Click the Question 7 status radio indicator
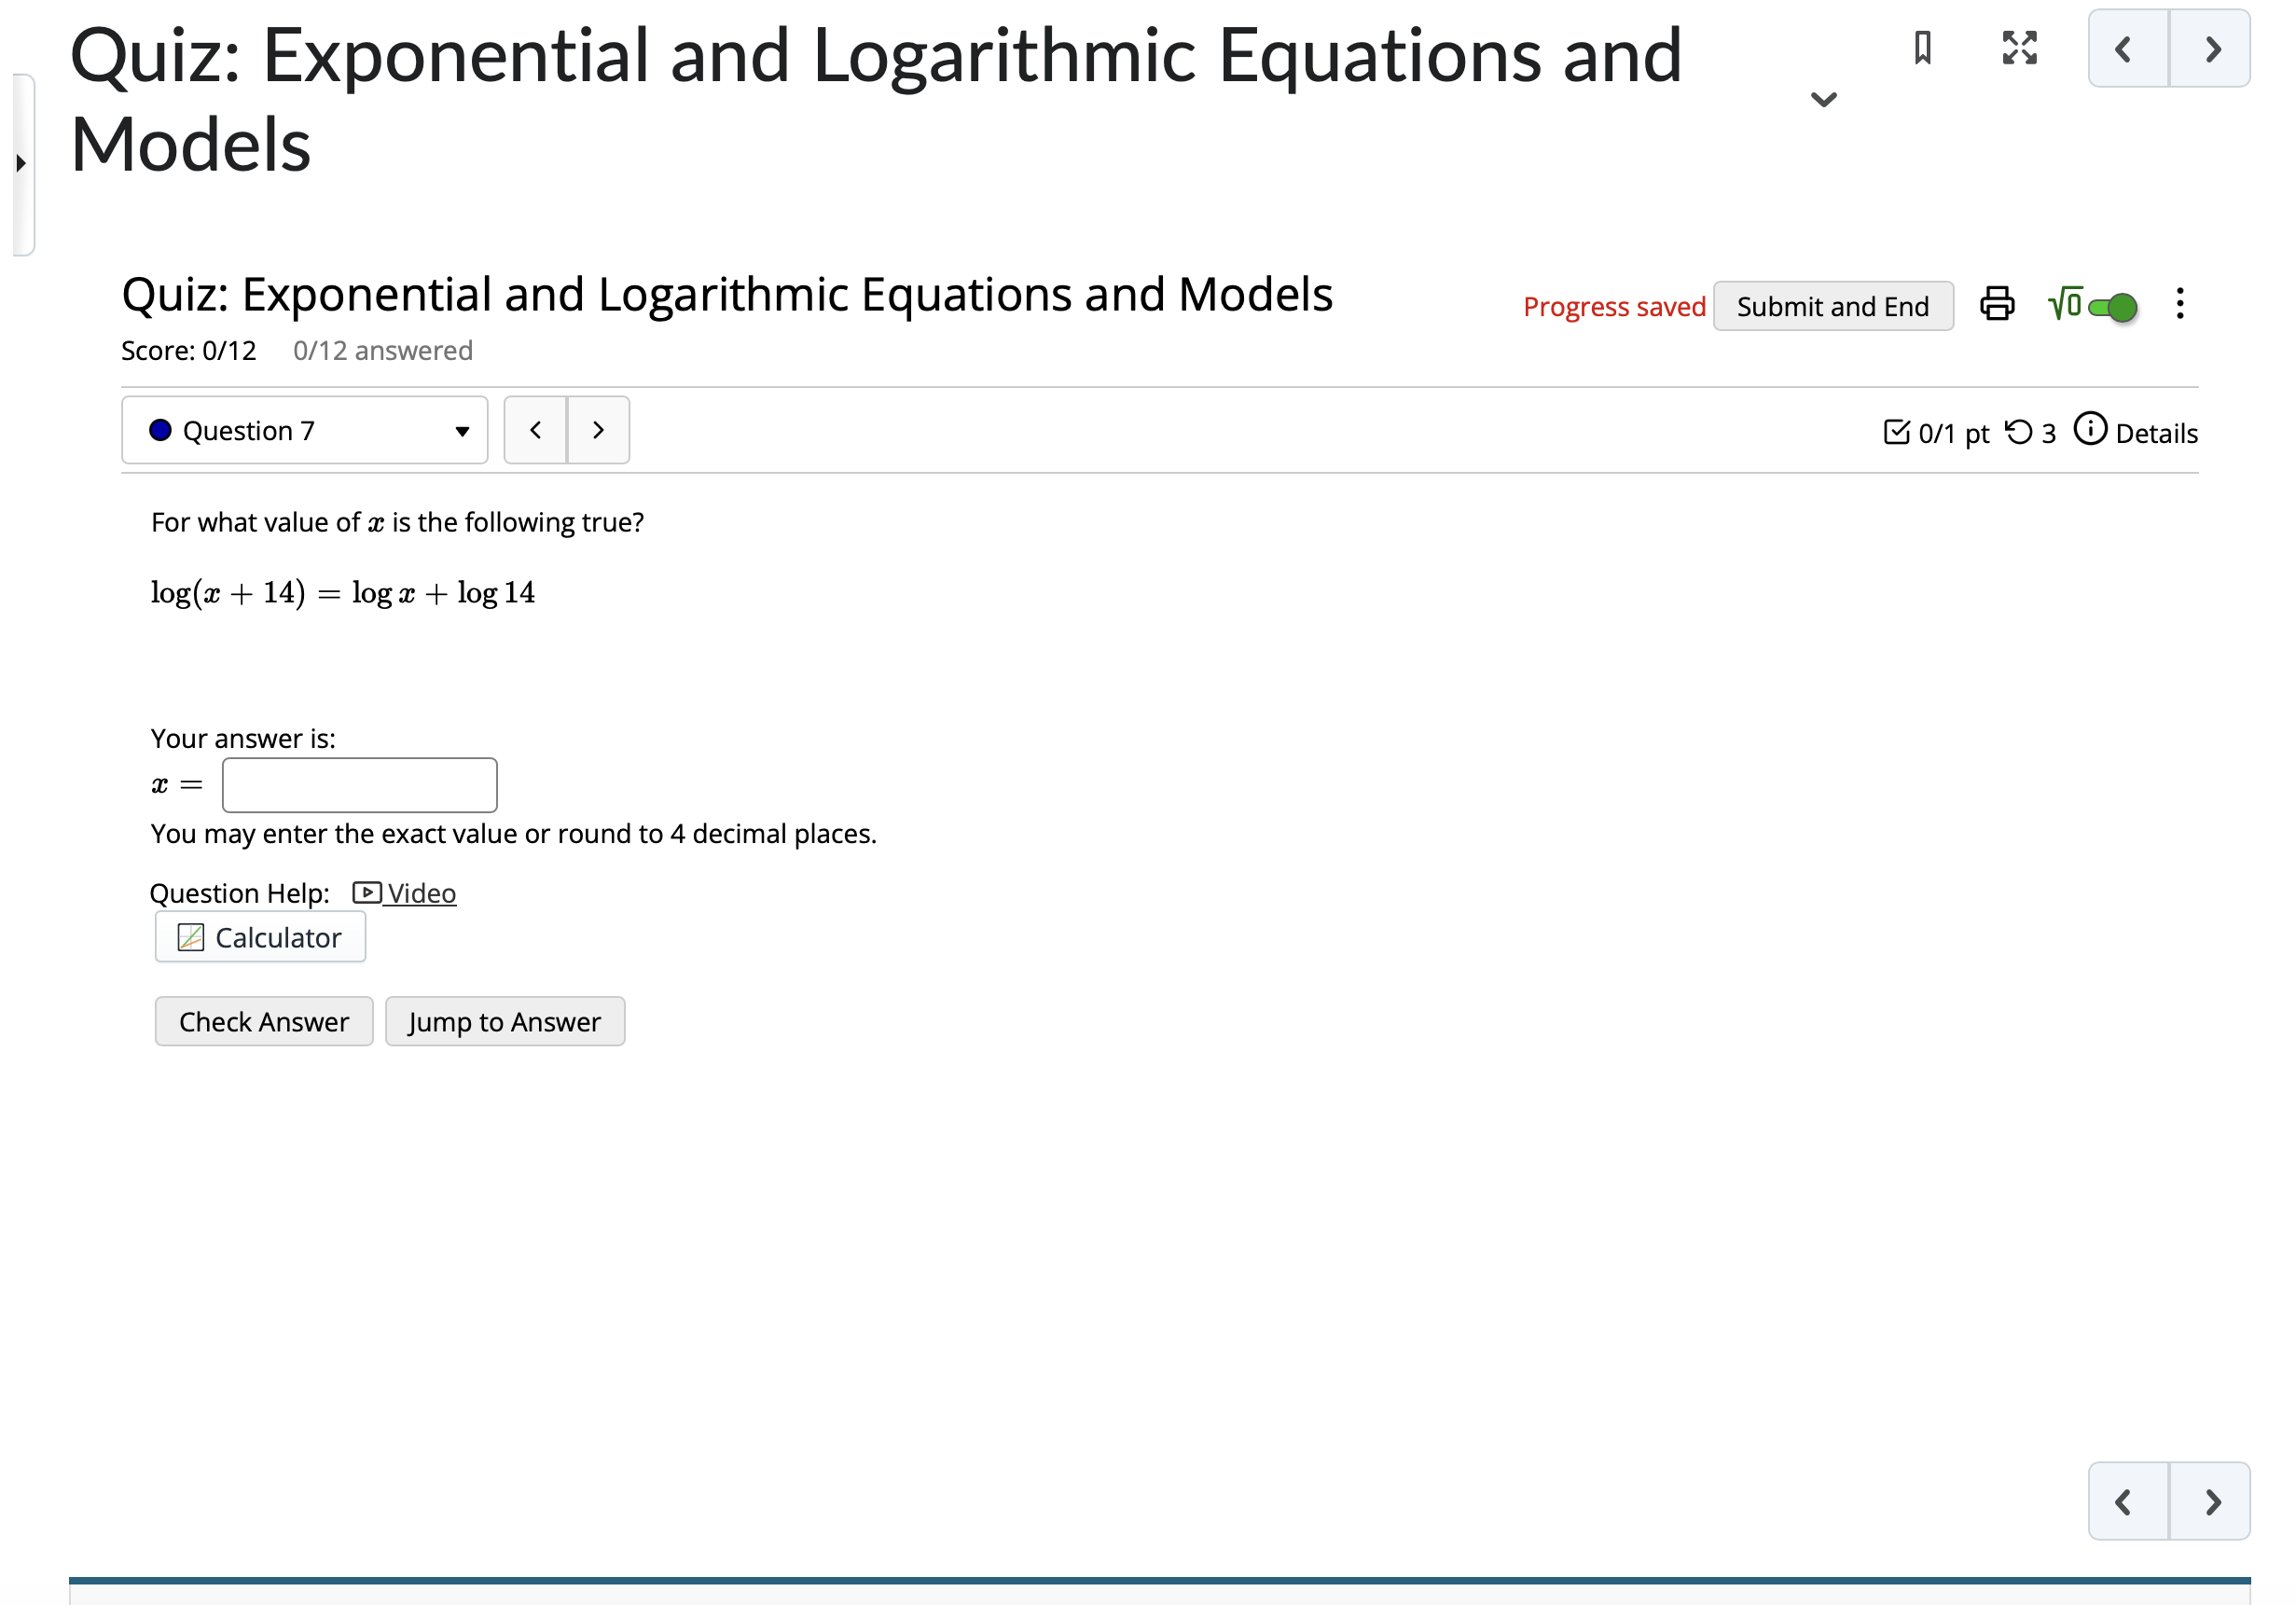This screenshot has width=2296, height=1605. 162,430
